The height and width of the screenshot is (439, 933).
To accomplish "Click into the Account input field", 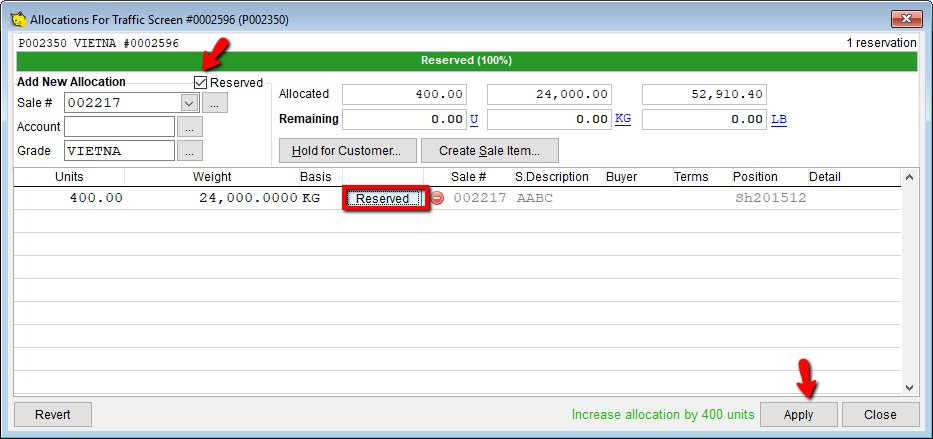I will point(120,127).
